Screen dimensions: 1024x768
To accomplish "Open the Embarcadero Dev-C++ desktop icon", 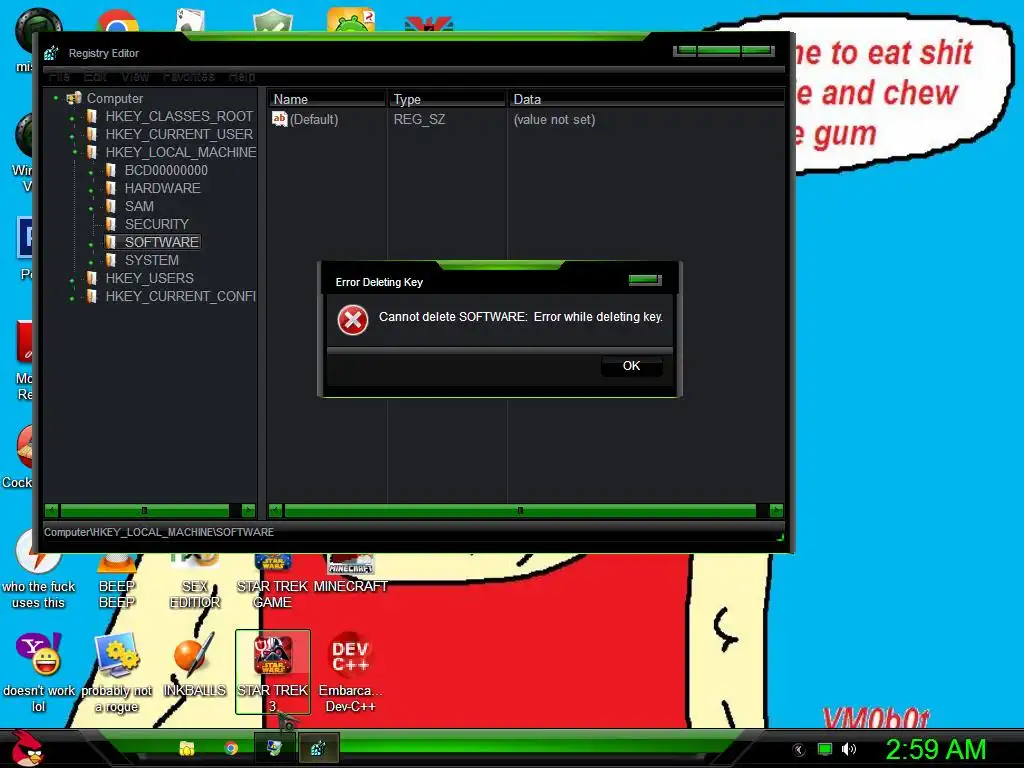I will coord(350,673).
